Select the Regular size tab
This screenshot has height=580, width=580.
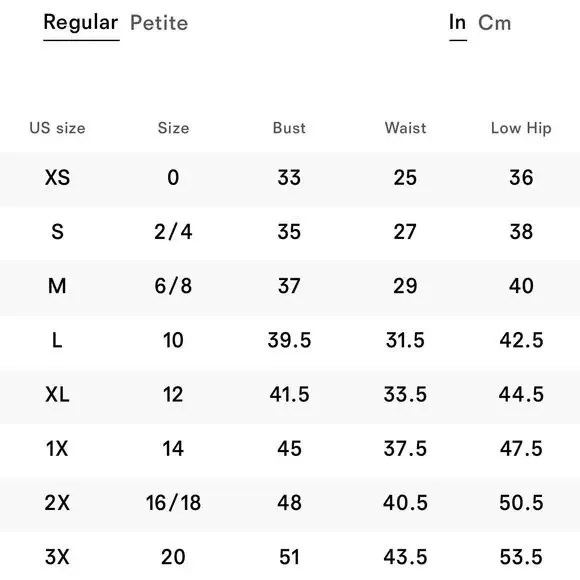pos(81,23)
